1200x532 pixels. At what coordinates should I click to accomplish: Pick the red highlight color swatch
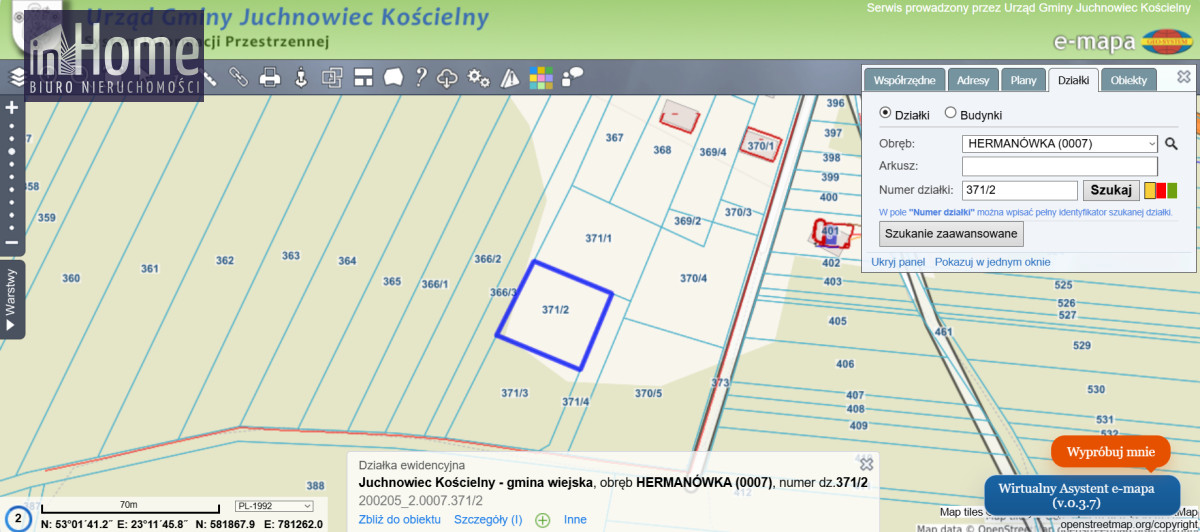click(1161, 191)
